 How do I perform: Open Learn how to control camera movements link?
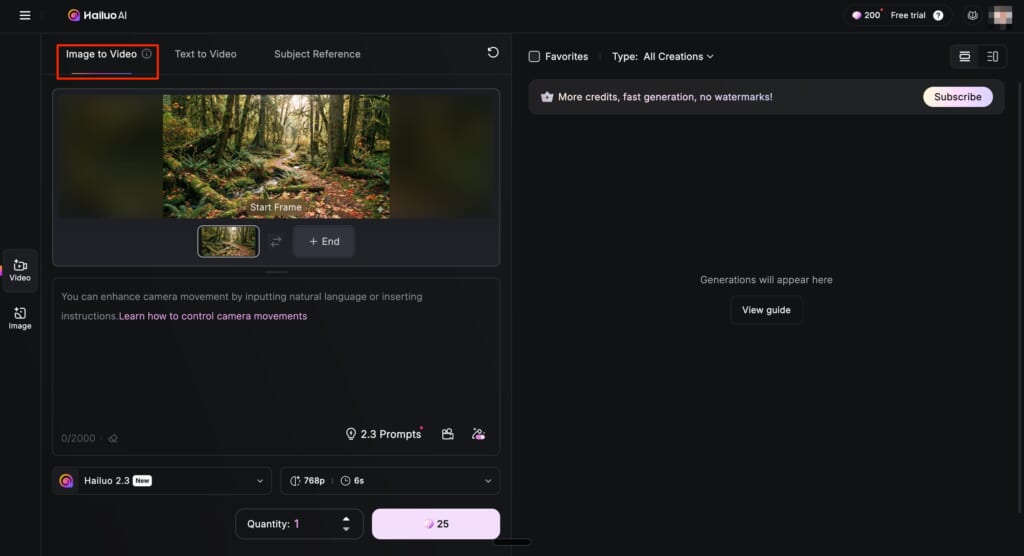point(213,316)
